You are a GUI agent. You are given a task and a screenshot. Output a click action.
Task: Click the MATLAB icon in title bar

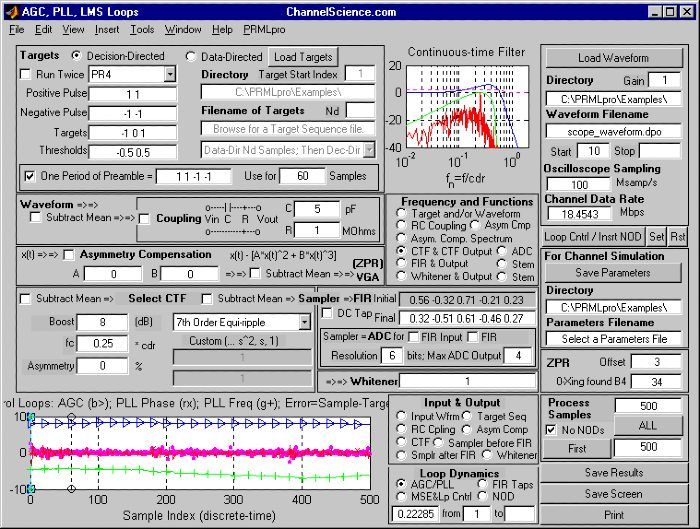(12, 11)
